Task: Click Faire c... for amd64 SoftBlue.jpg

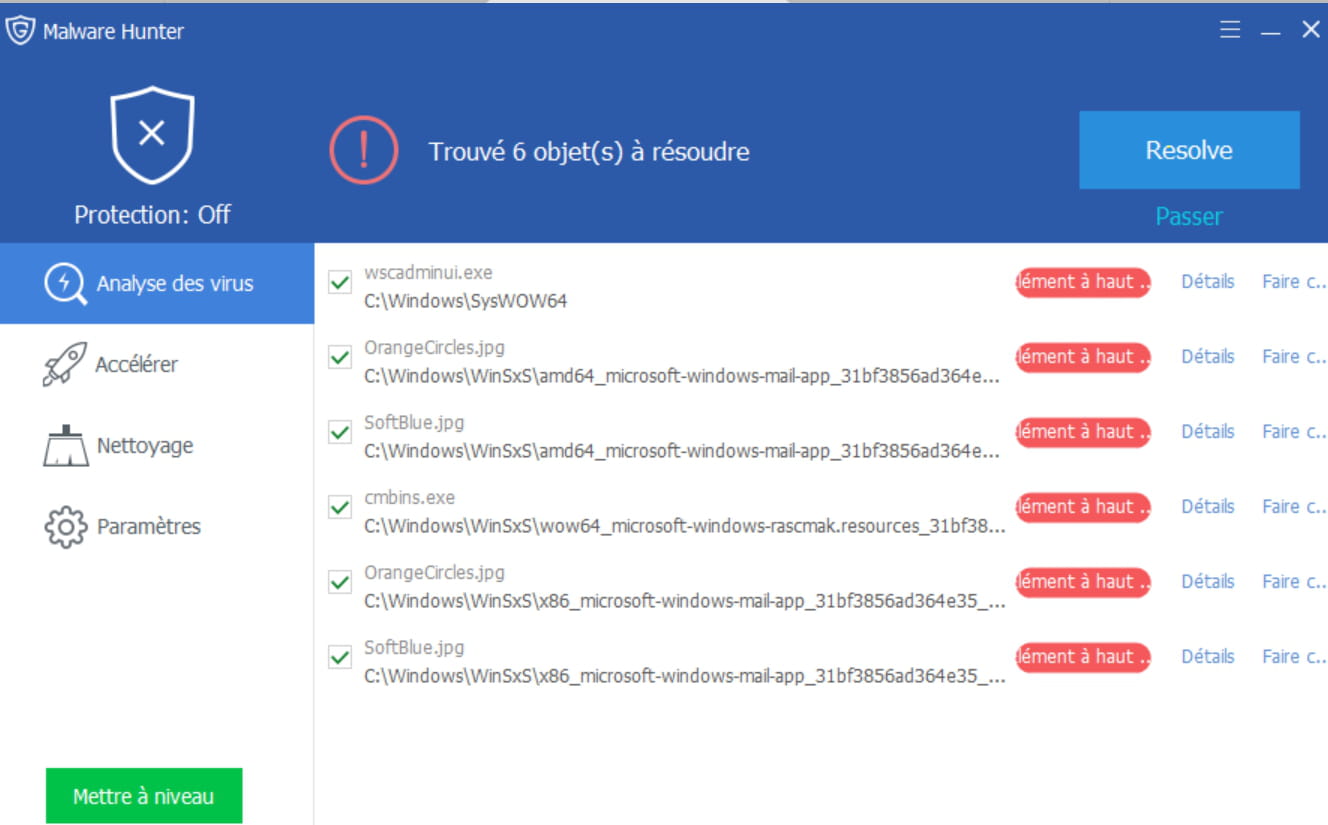Action: pyautogui.click(x=1294, y=432)
